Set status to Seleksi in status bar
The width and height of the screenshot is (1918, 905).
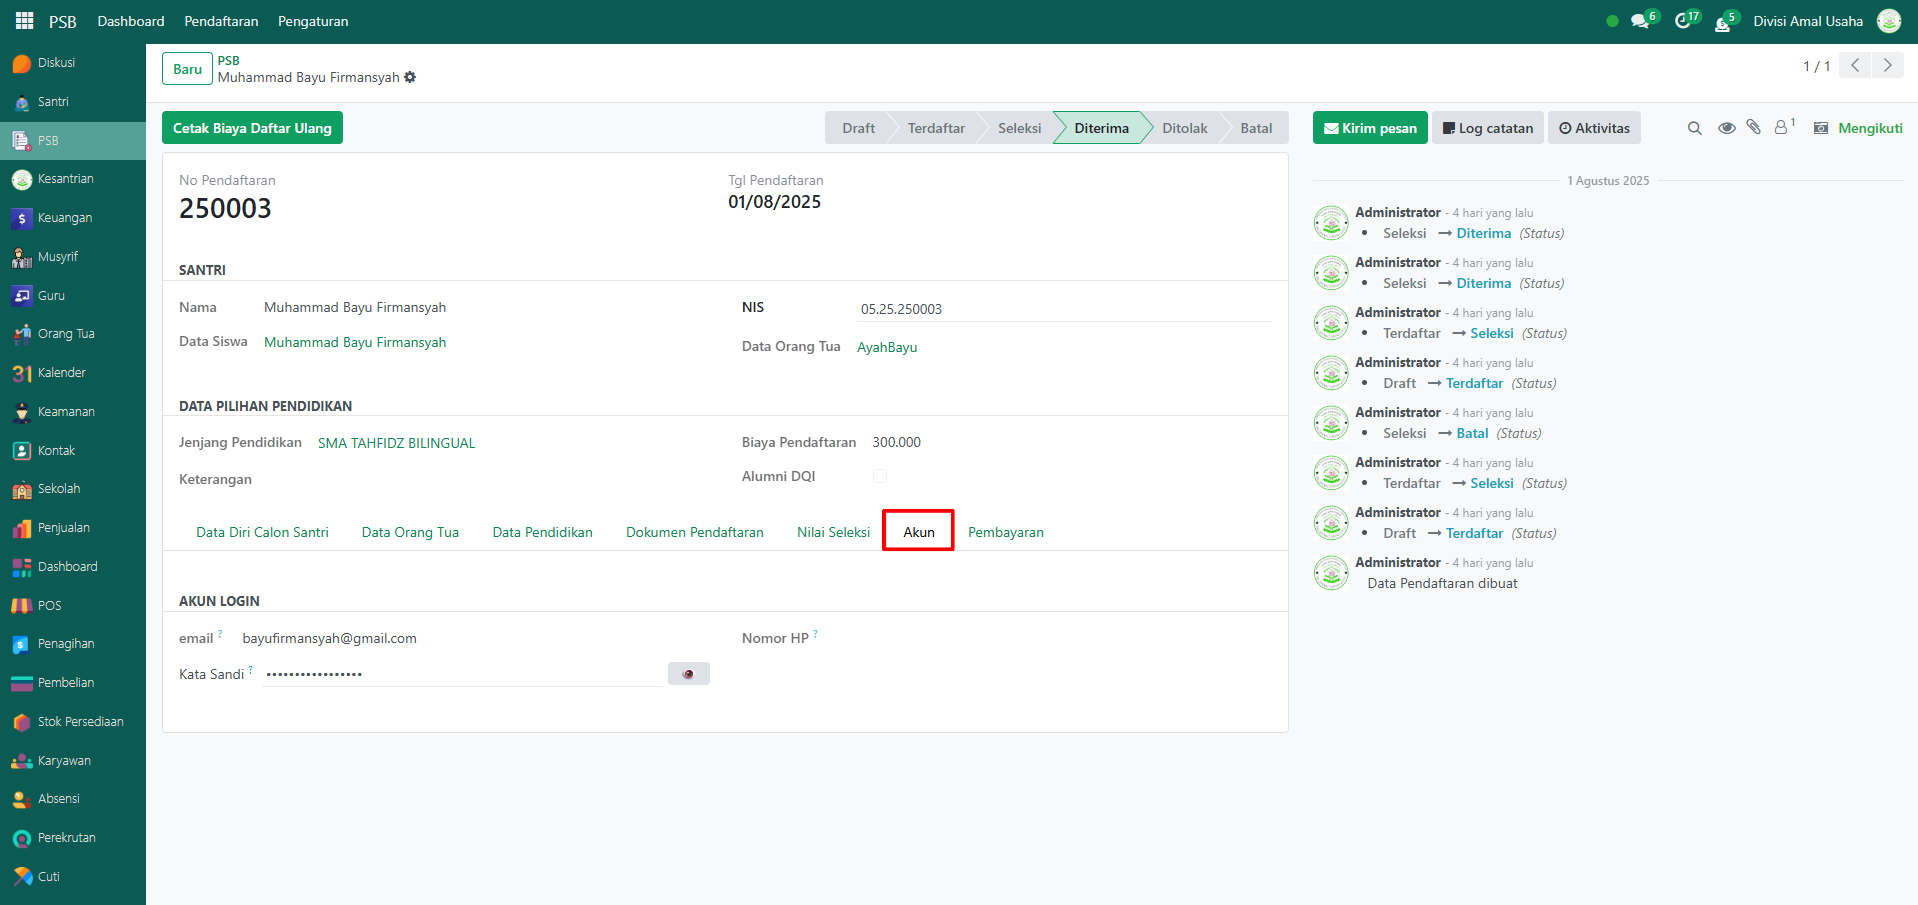(x=1018, y=128)
